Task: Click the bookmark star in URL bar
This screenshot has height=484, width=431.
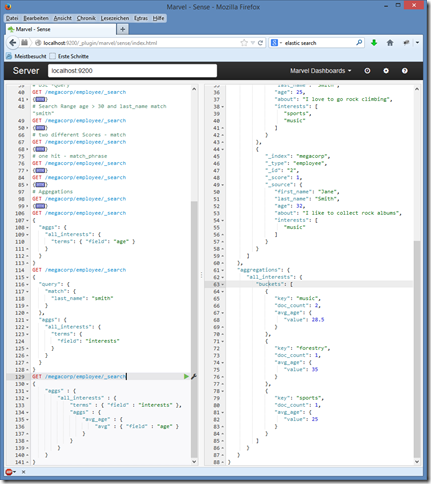Action: [244, 43]
